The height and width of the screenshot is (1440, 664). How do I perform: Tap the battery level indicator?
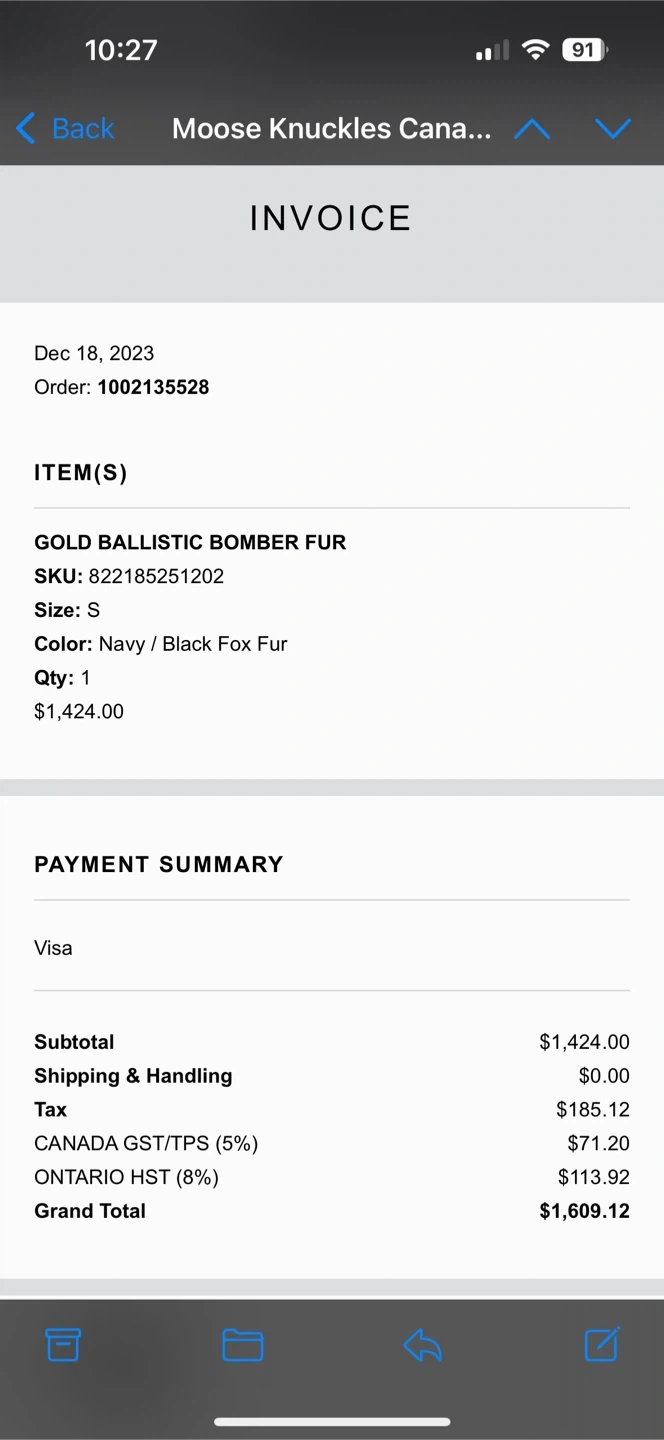pyautogui.click(x=584, y=50)
